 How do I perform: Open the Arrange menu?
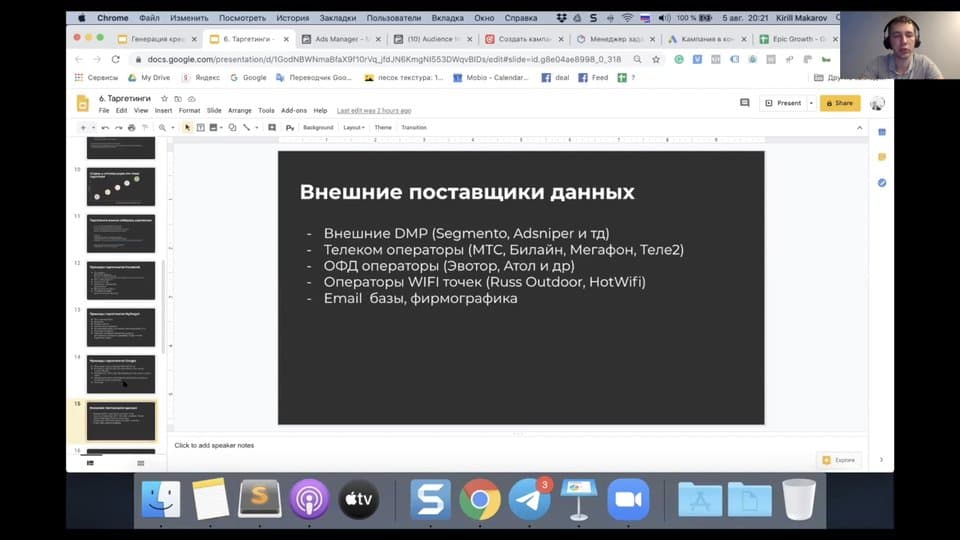(x=240, y=111)
